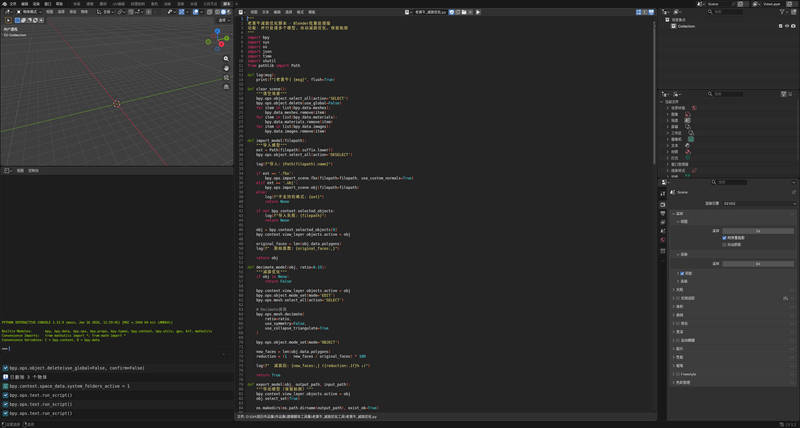Image resolution: width=800 pixels, height=428 pixels.
Task: Choose the subtract selection mode icon
Action: pyautogui.click(x=29, y=20)
